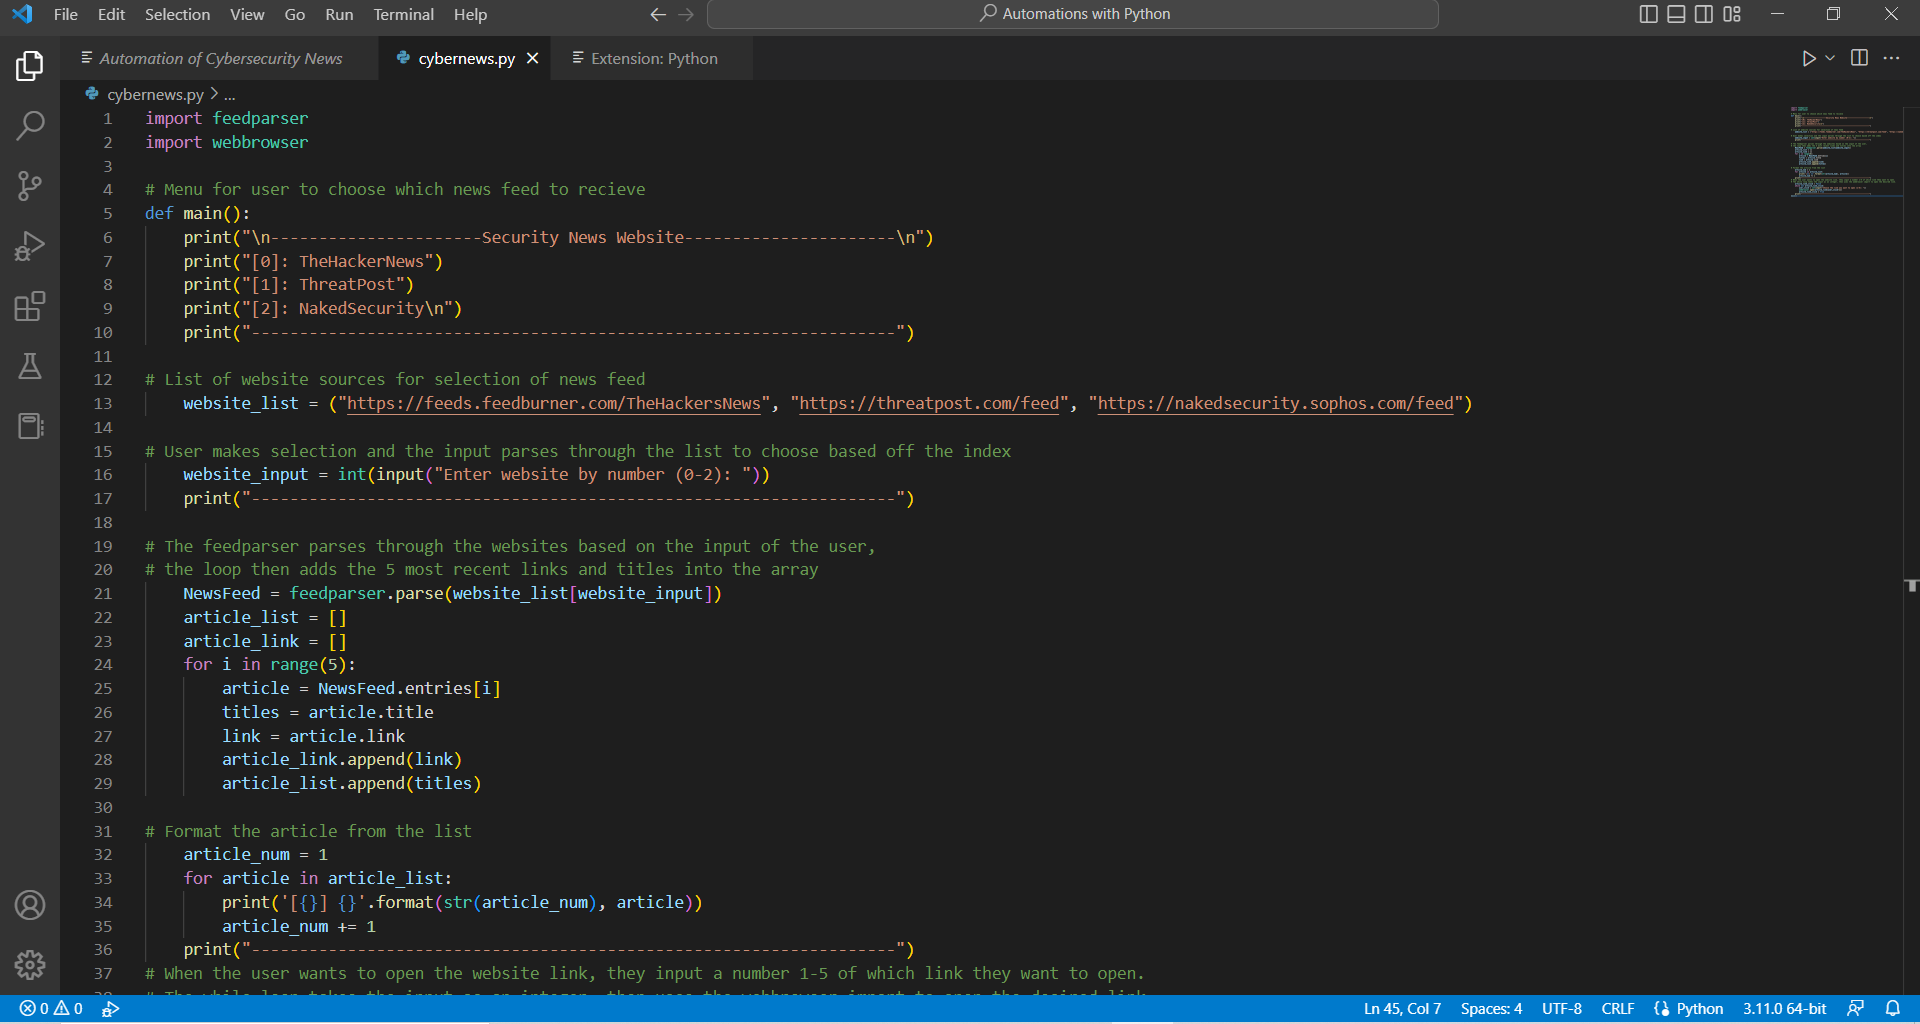Click 'article_link.append(link)' code line
This screenshot has height=1024, width=1920.
pyautogui.click(x=342, y=759)
